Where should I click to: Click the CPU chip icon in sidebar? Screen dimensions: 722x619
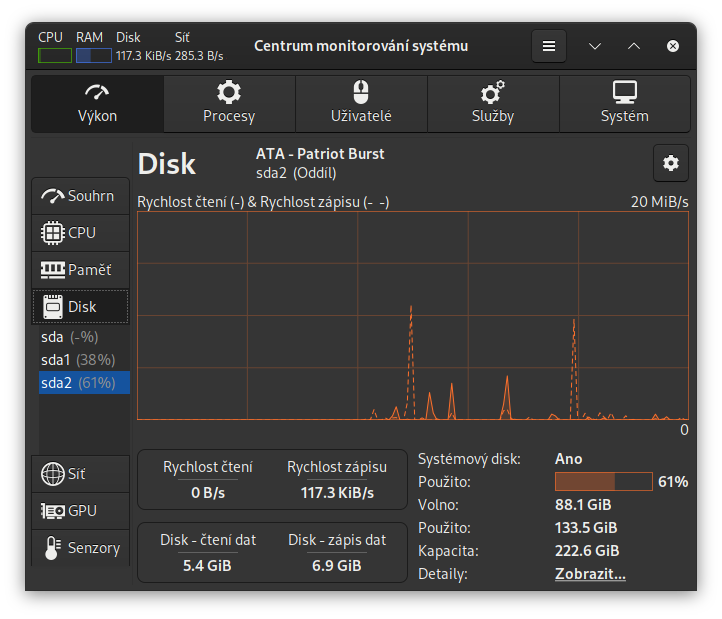(x=52, y=233)
